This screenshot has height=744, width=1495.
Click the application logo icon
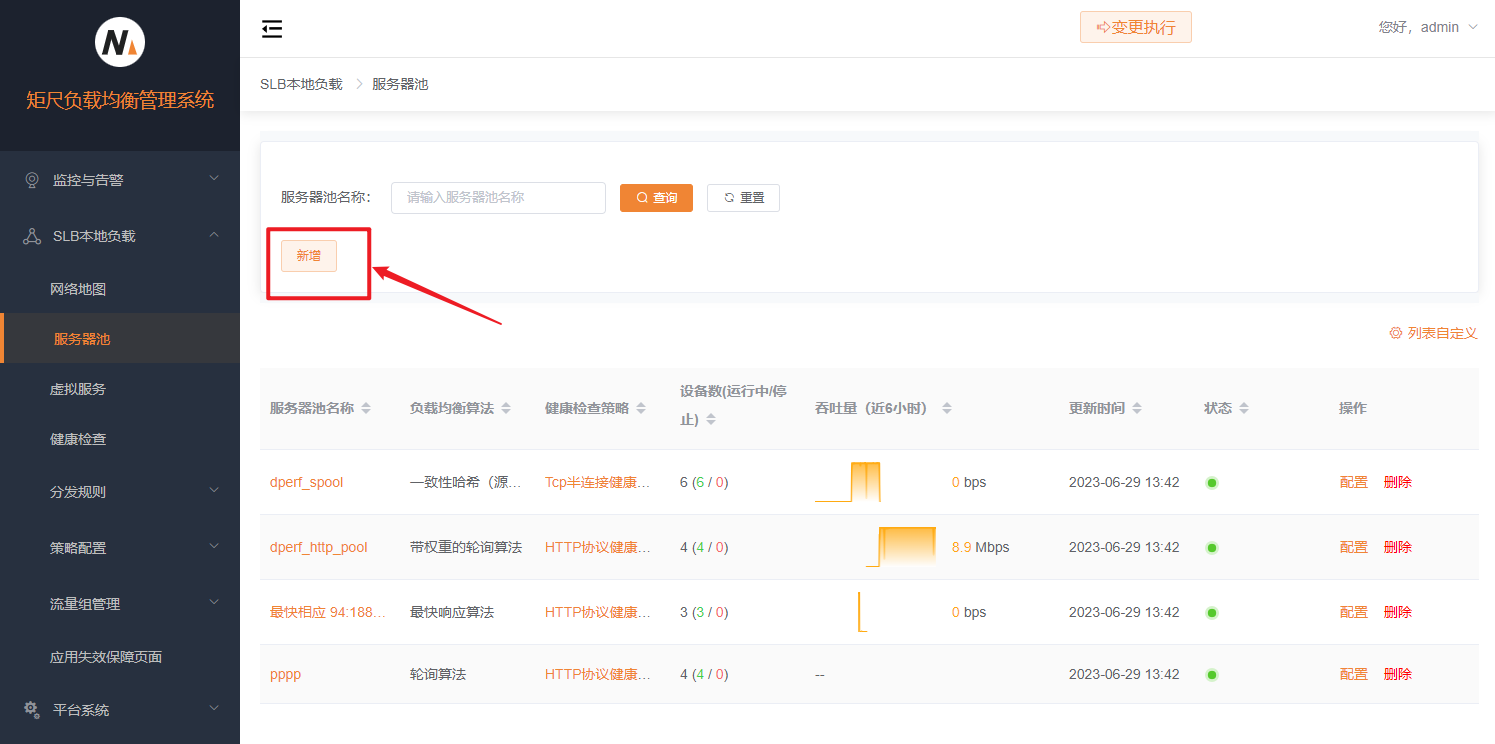[x=120, y=43]
